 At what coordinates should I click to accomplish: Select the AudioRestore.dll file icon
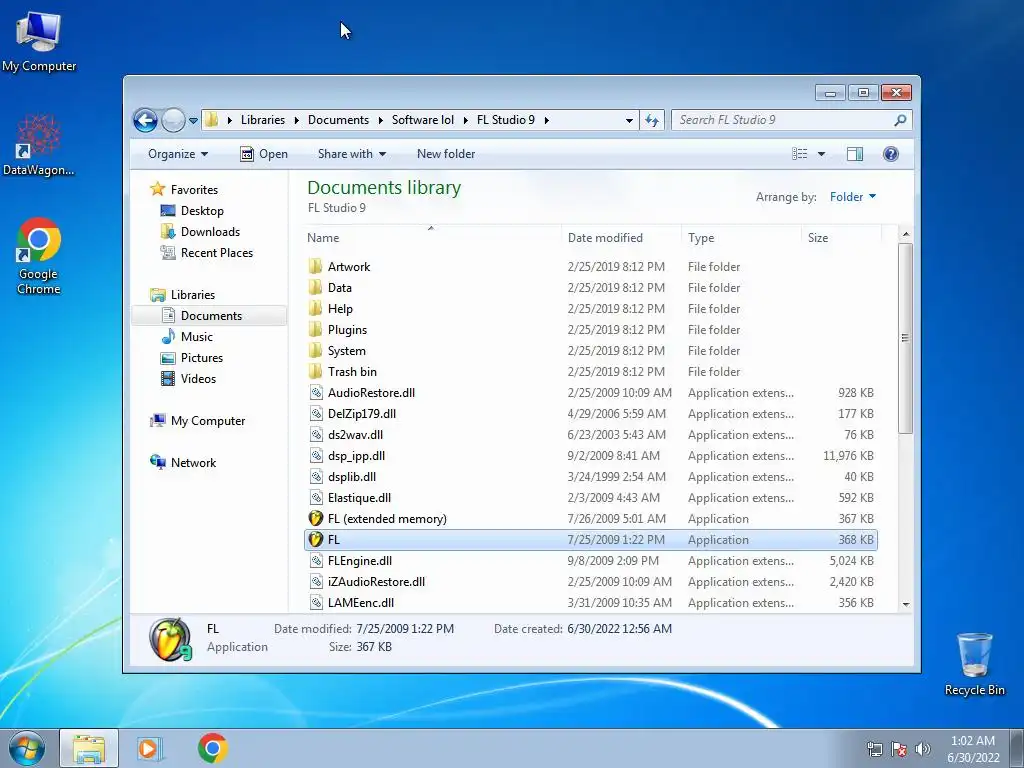point(316,392)
